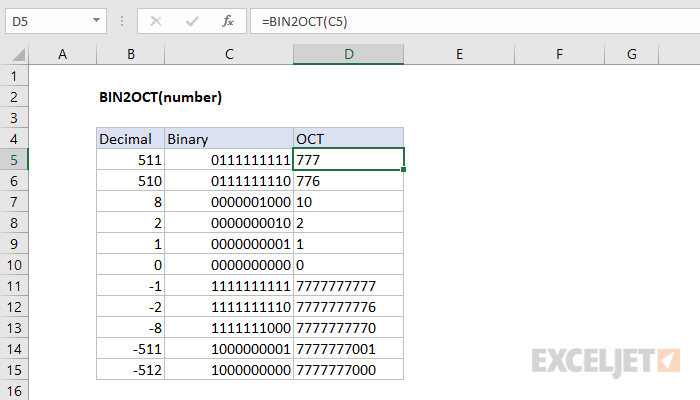This screenshot has width=700, height=400.
Task: Click the Enter checkmark icon in formula bar
Action: [x=192, y=21]
